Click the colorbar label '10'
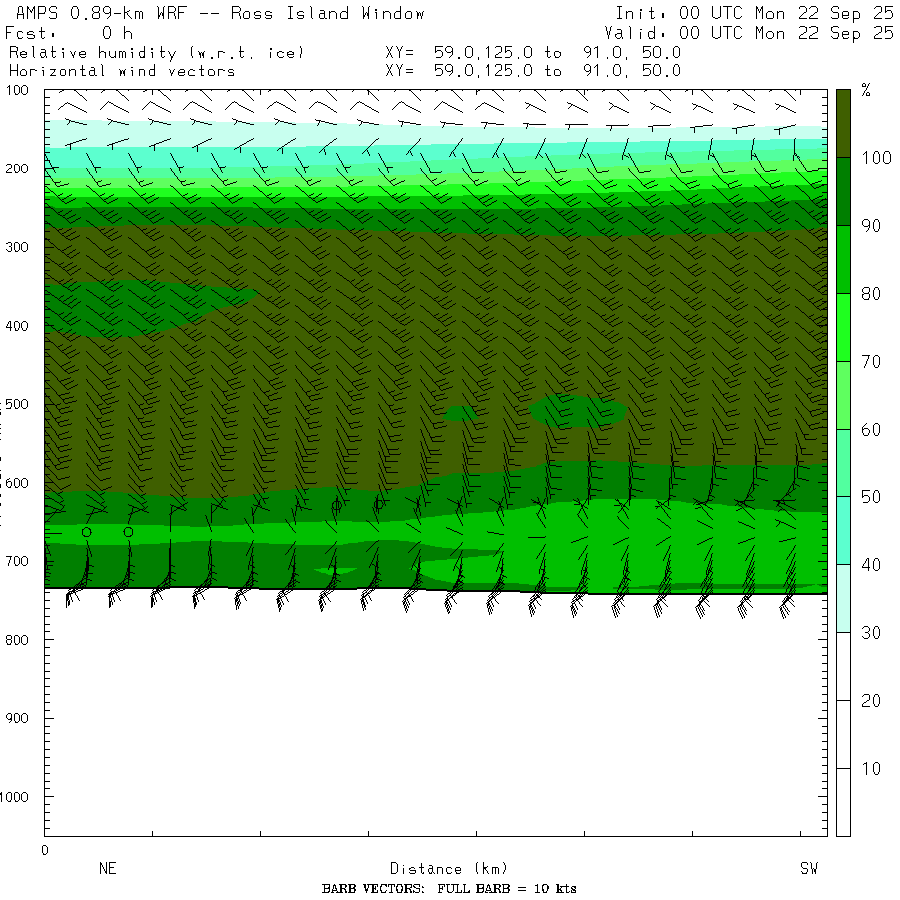Image resolution: width=900 pixels, height=900 pixels. (871, 768)
